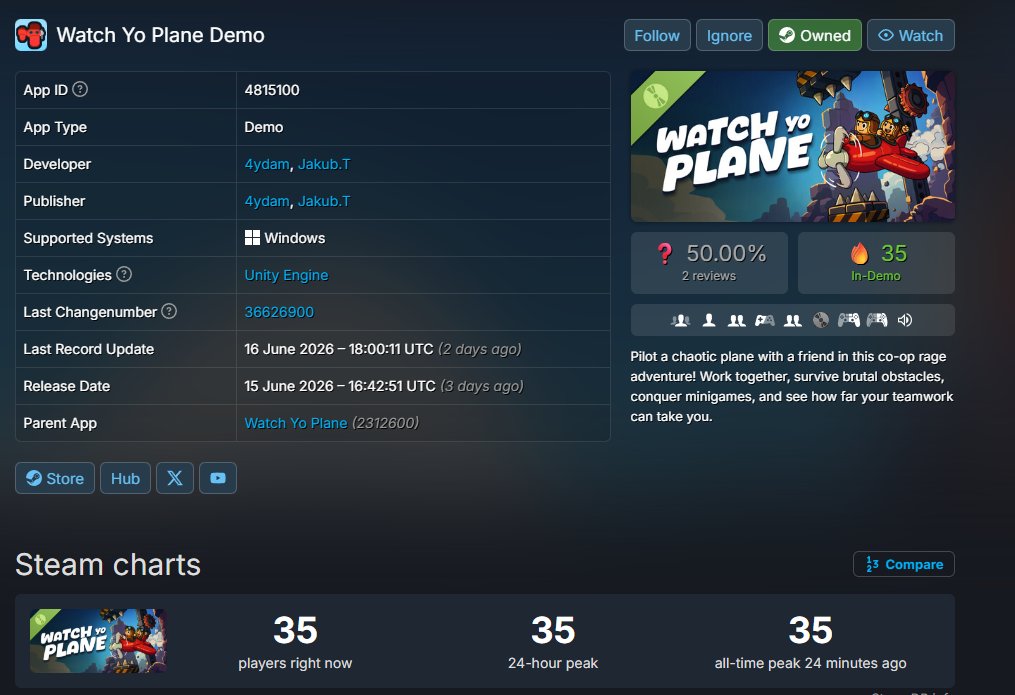Image resolution: width=1015 pixels, height=695 pixels.
Task: Click the multi-player three-people category icon
Action: [680, 320]
